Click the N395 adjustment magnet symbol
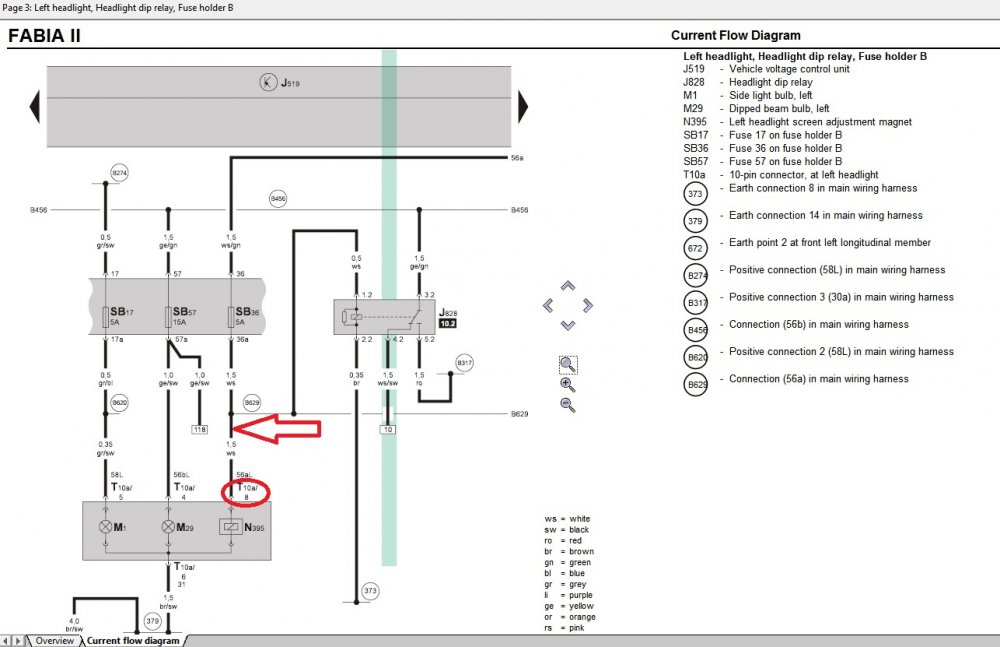The height and width of the screenshot is (647, 1000). [231, 526]
